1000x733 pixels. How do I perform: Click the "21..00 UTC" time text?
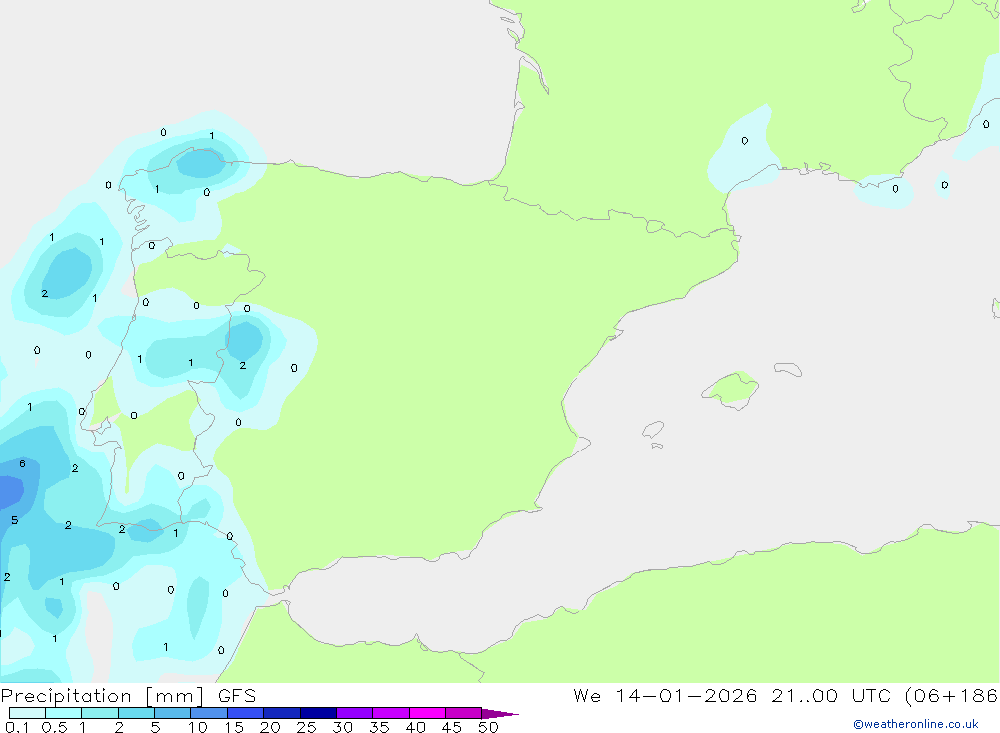pyautogui.click(x=830, y=695)
